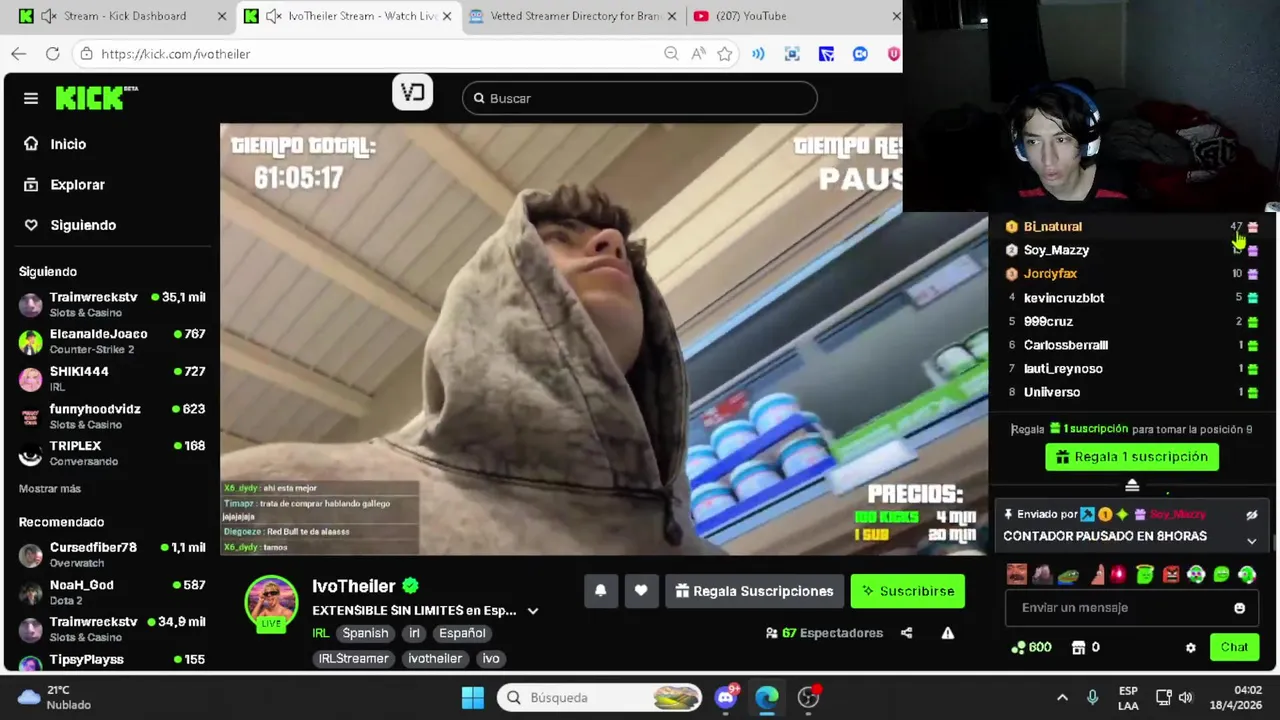This screenshot has height=720, width=1280.
Task: Expand the stream title dropdown
Action: (x=533, y=611)
